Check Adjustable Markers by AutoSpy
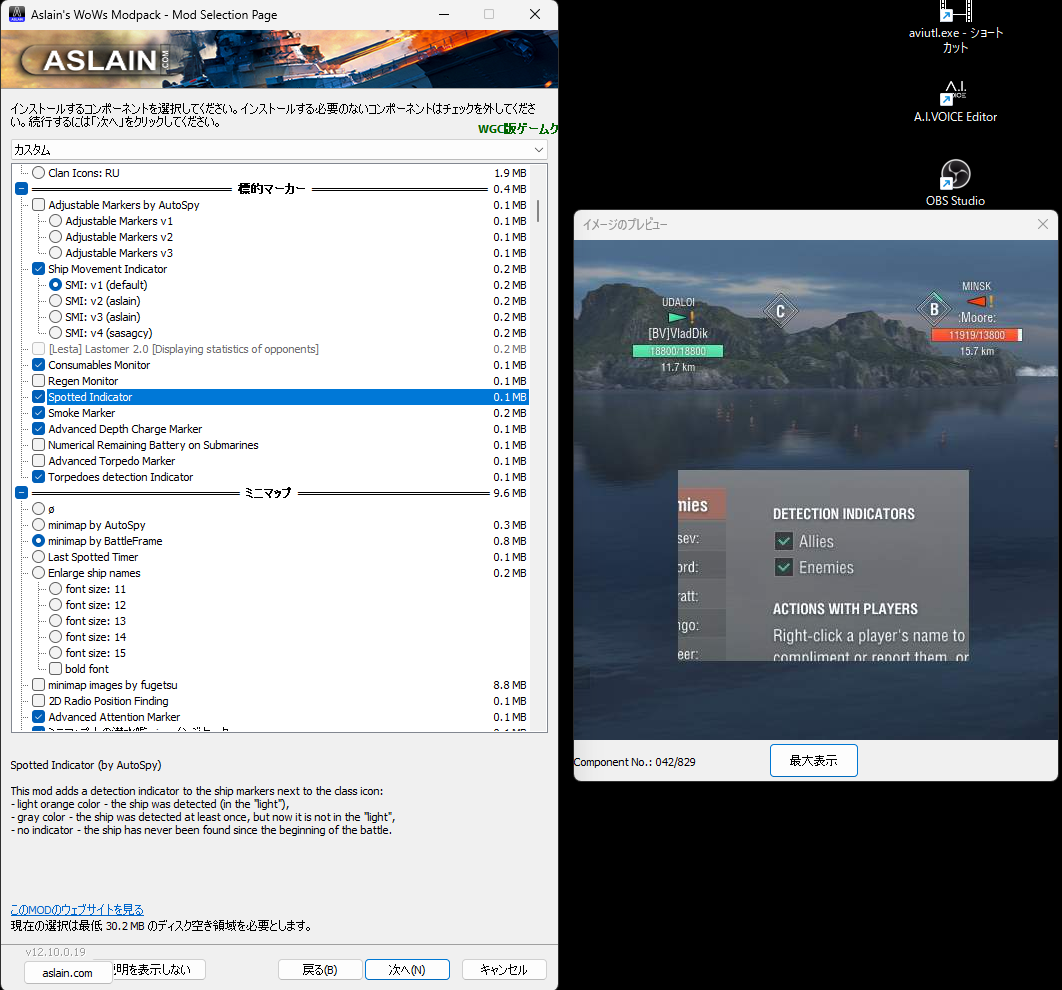The width and height of the screenshot is (1062, 990). [38, 204]
